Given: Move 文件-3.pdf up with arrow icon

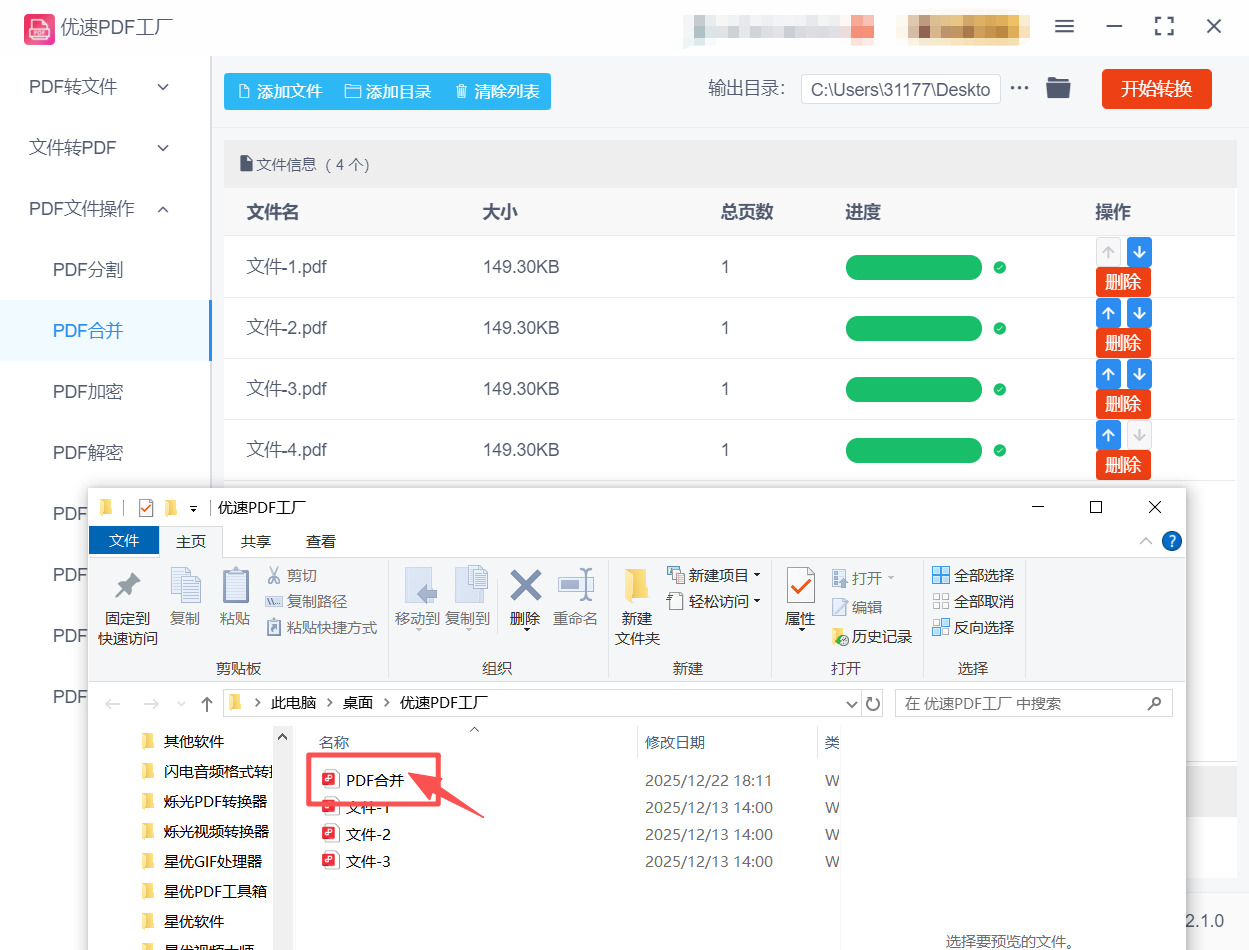Looking at the screenshot, I should (x=1108, y=374).
